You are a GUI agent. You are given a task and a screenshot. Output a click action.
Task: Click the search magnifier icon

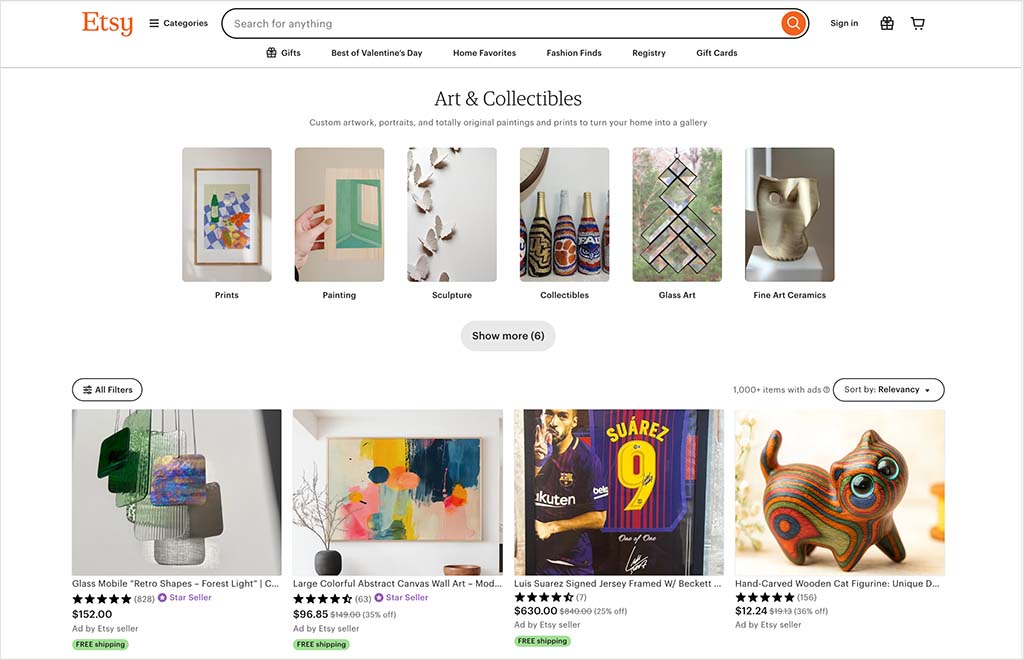(793, 22)
